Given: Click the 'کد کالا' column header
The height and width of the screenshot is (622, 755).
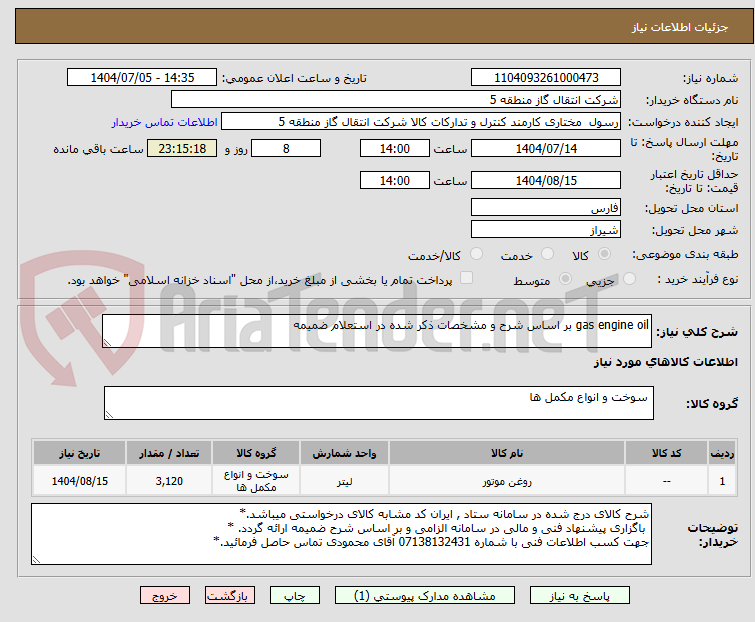Looking at the screenshot, I should coord(666,453).
